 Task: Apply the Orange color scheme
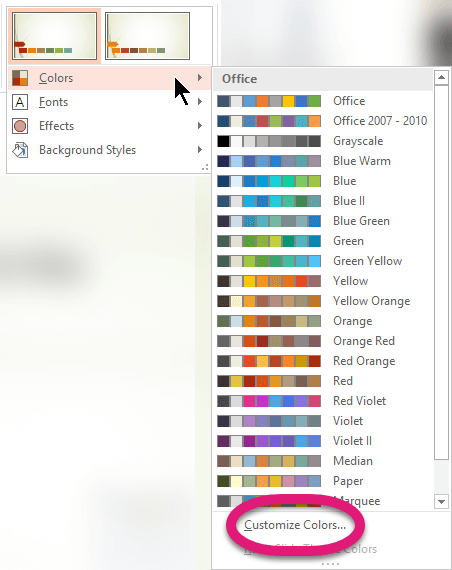(323, 321)
